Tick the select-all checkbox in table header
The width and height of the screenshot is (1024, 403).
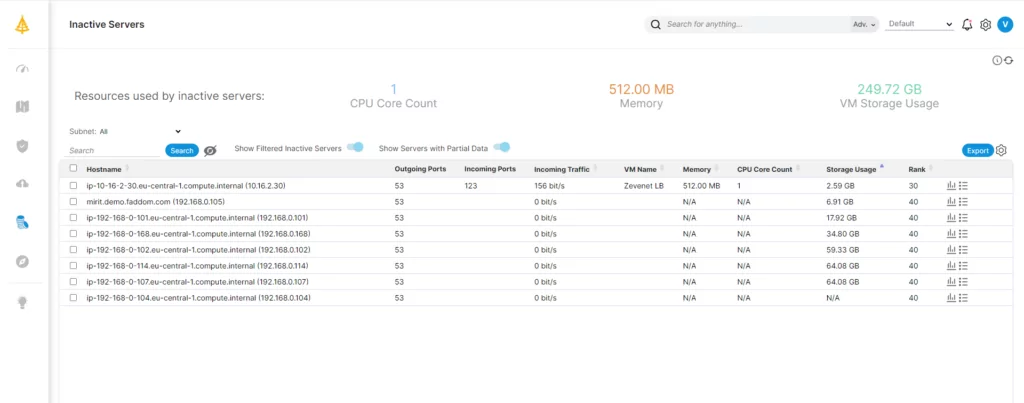pos(73,169)
